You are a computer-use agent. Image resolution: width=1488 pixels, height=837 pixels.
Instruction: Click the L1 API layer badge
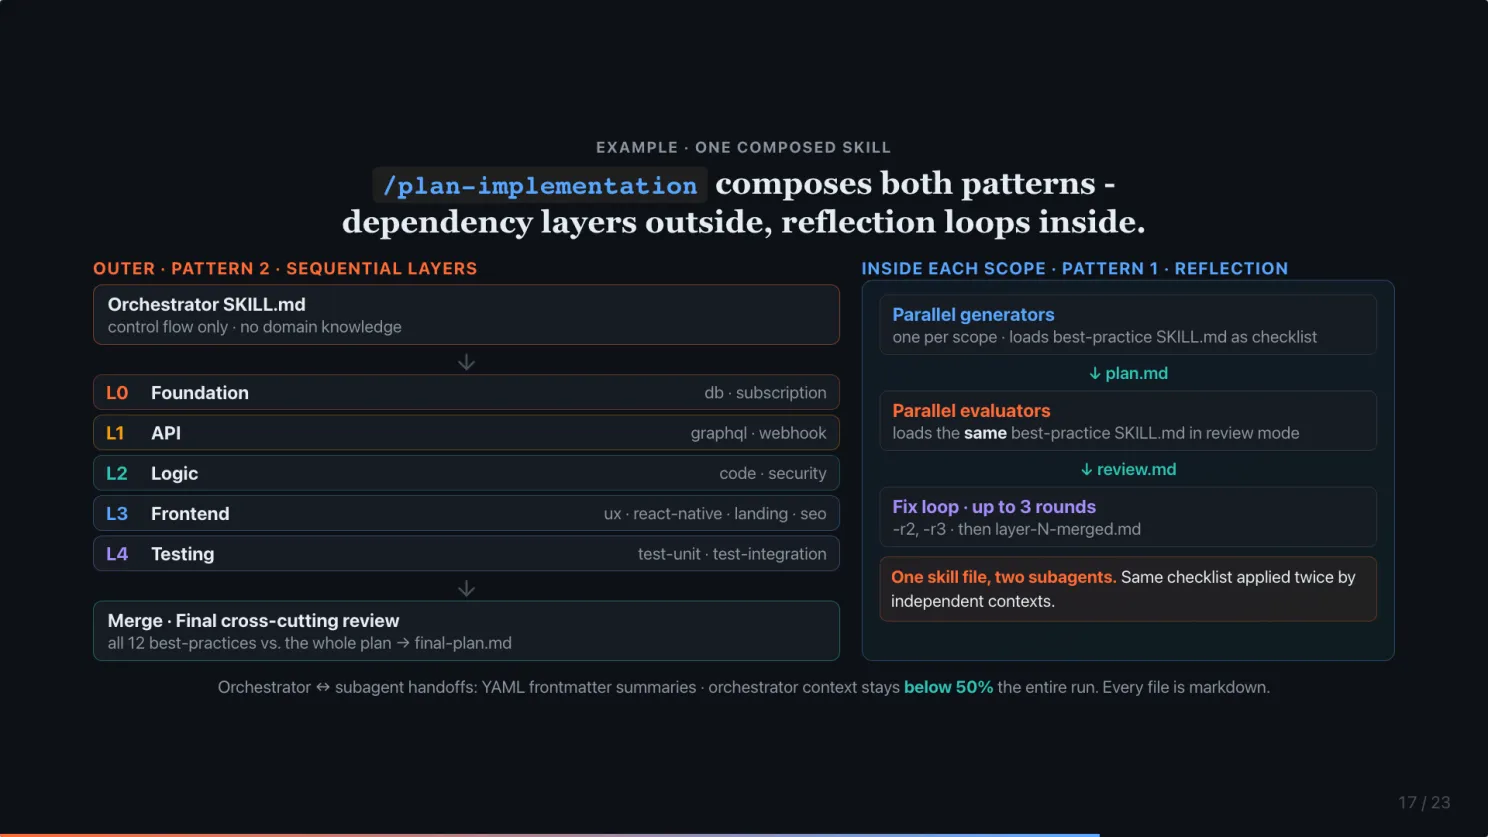115,433
